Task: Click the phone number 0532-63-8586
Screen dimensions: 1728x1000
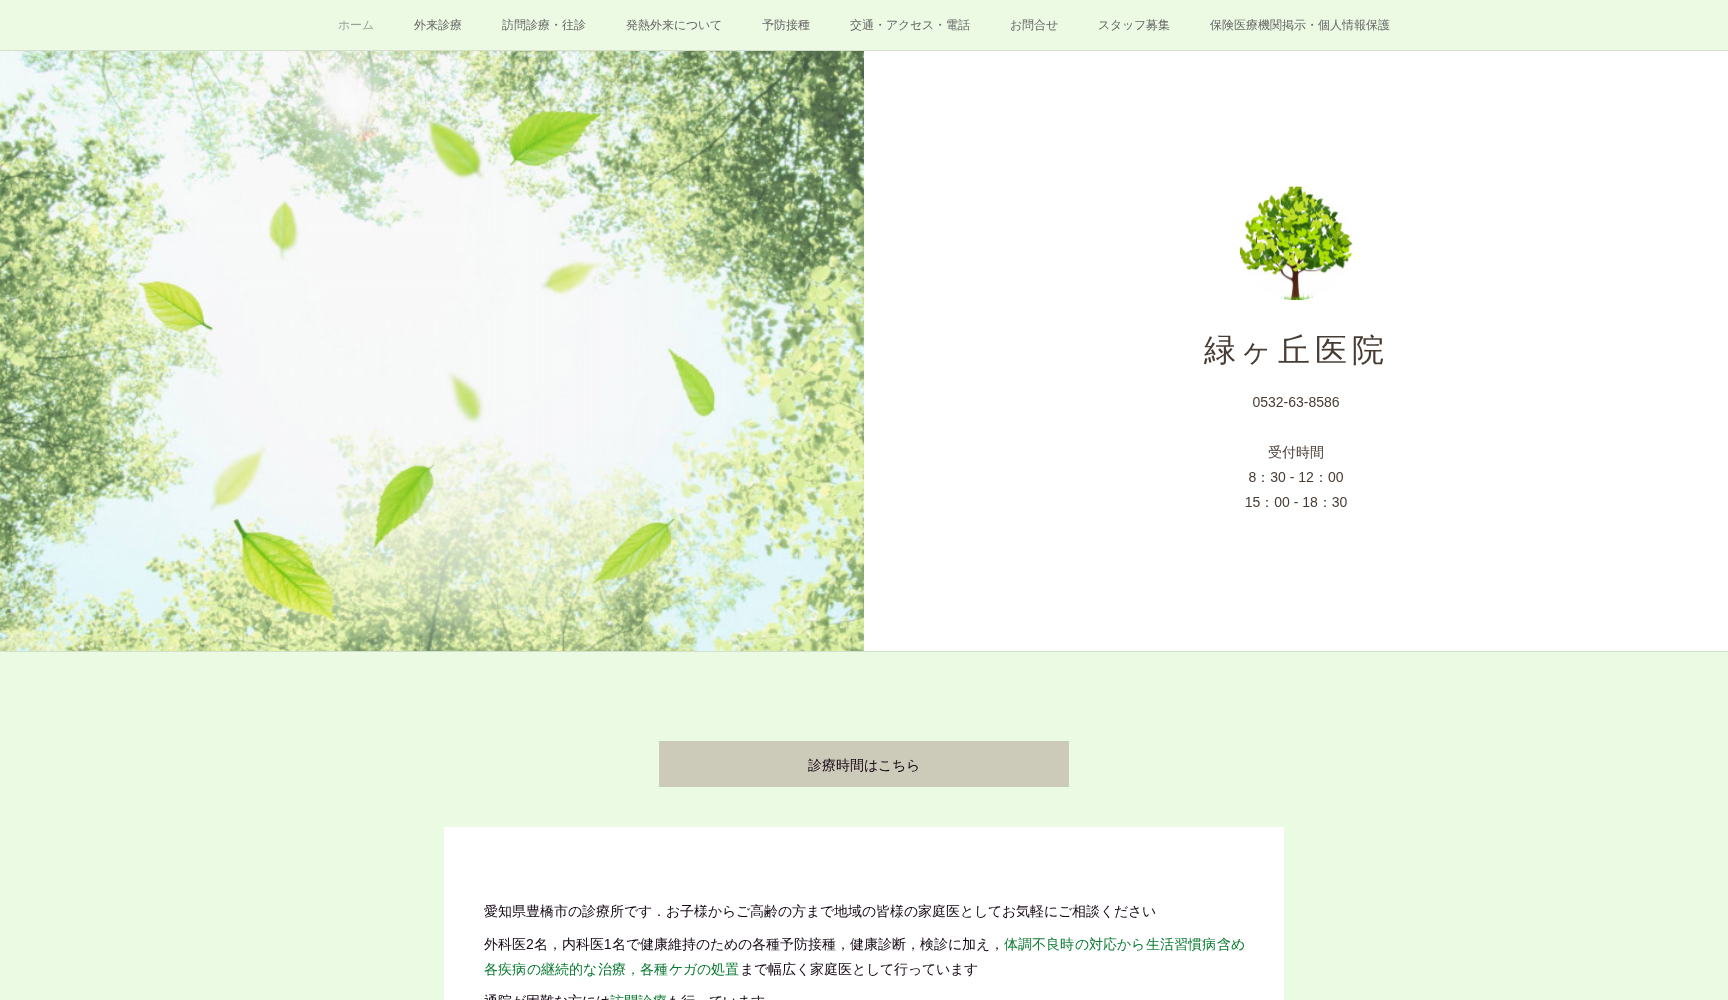Action: pyautogui.click(x=1295, y=402)
